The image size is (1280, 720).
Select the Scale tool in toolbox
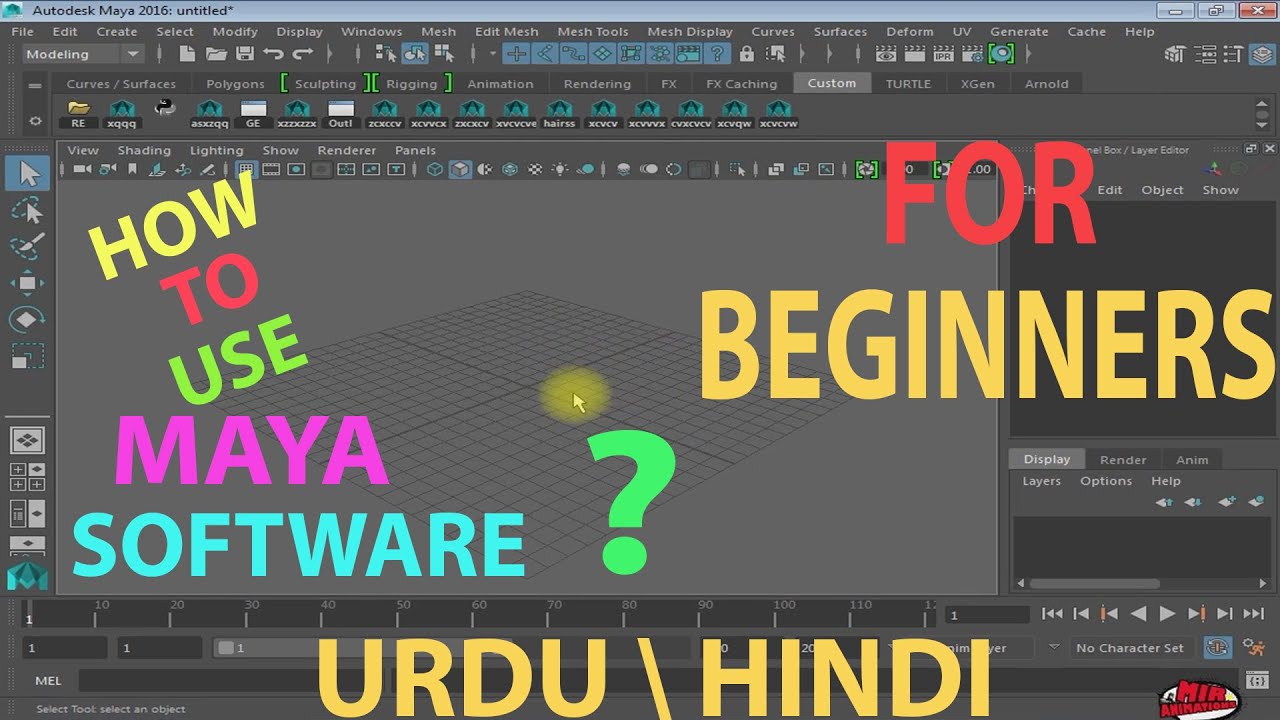[x=28, y=356]
